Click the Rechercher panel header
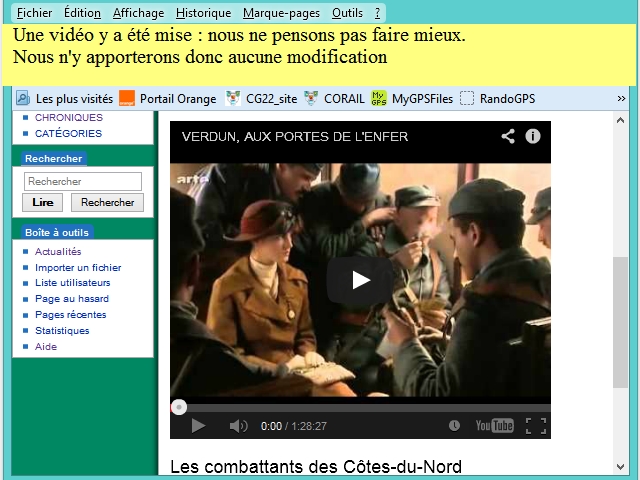 click(53, 158)
